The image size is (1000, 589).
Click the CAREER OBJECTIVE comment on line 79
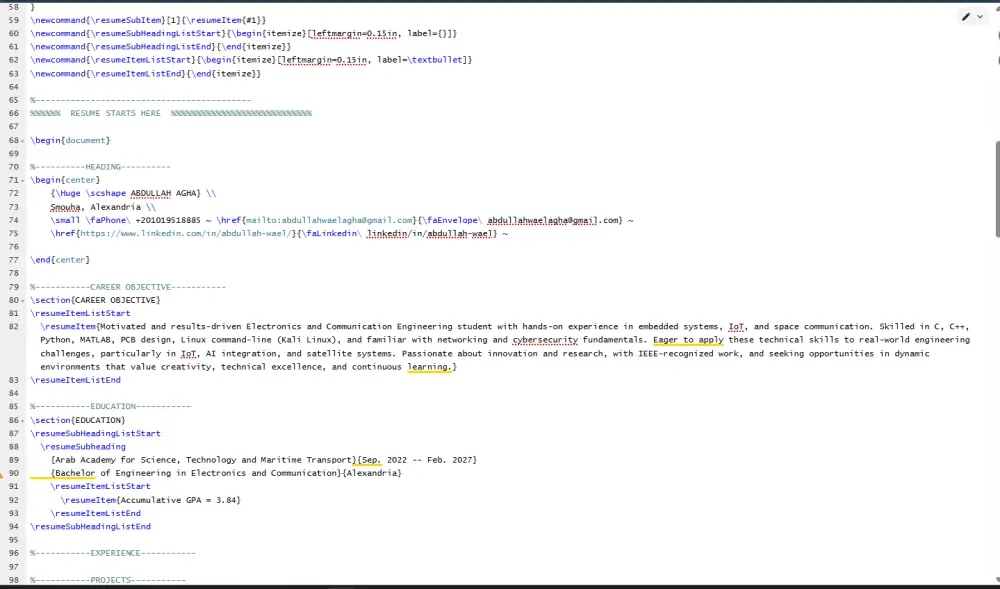click(128, 287)
